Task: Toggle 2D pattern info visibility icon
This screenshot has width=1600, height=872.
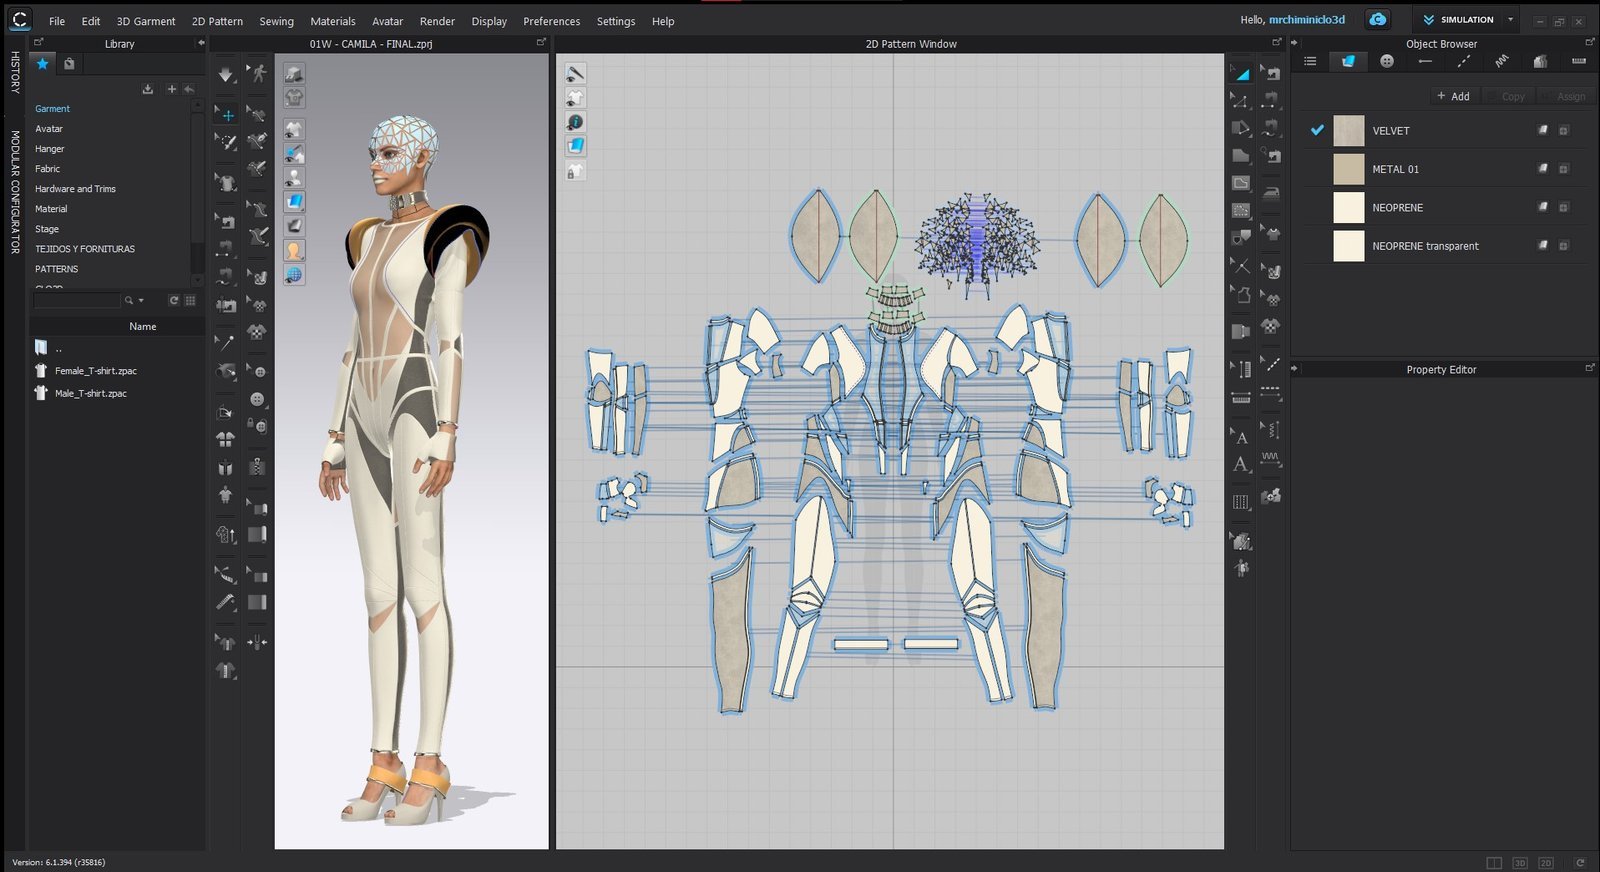Action: coord(575,122)
